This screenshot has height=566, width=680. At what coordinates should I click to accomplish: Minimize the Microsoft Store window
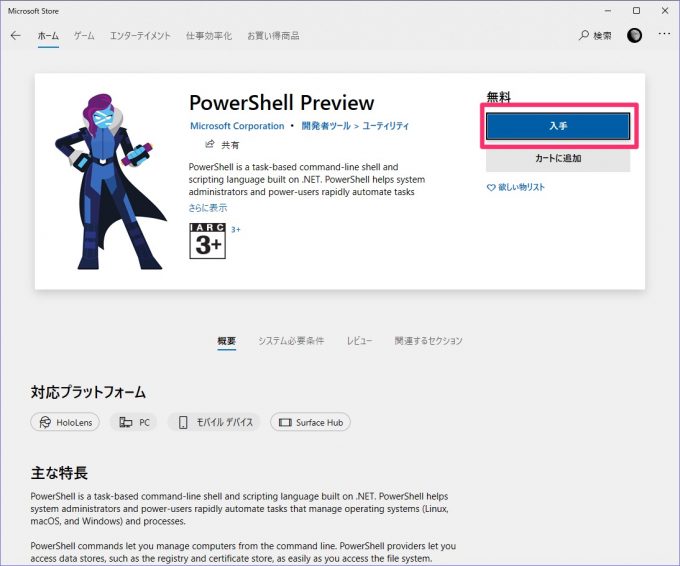click(x=608, y=11)
